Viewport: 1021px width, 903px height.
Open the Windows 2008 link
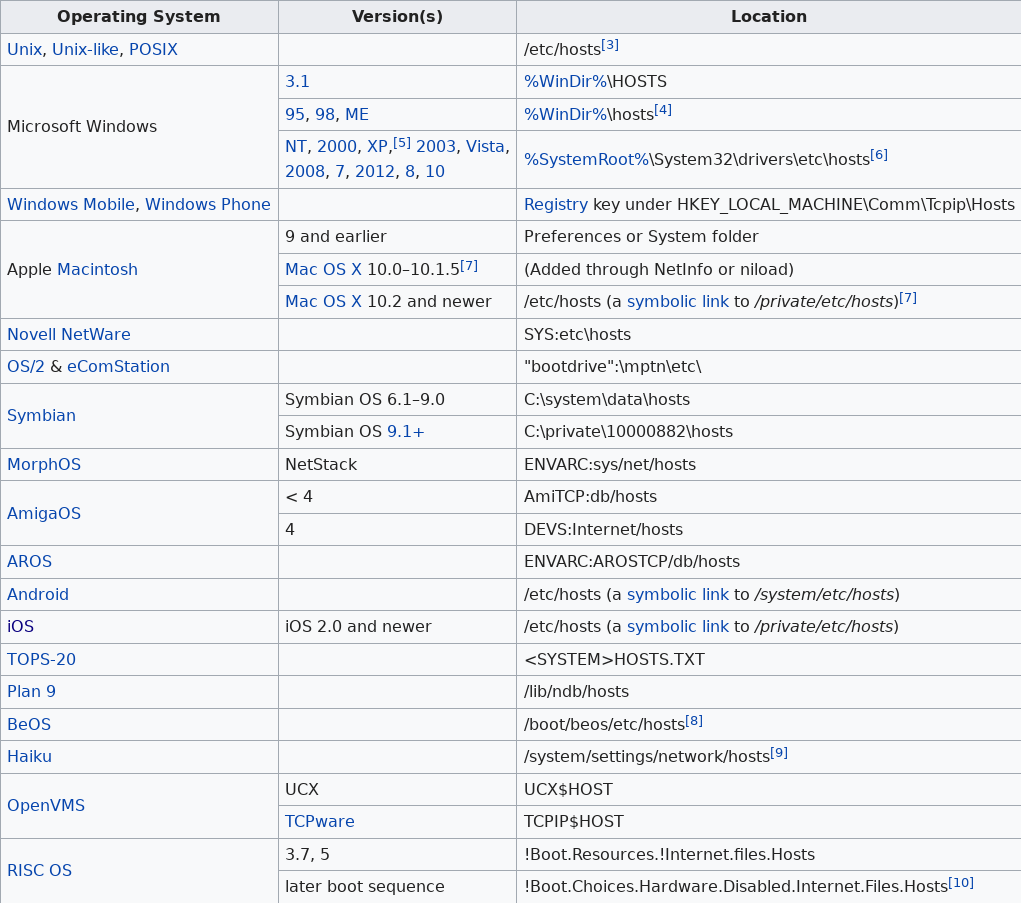click(x=305, y=171)
